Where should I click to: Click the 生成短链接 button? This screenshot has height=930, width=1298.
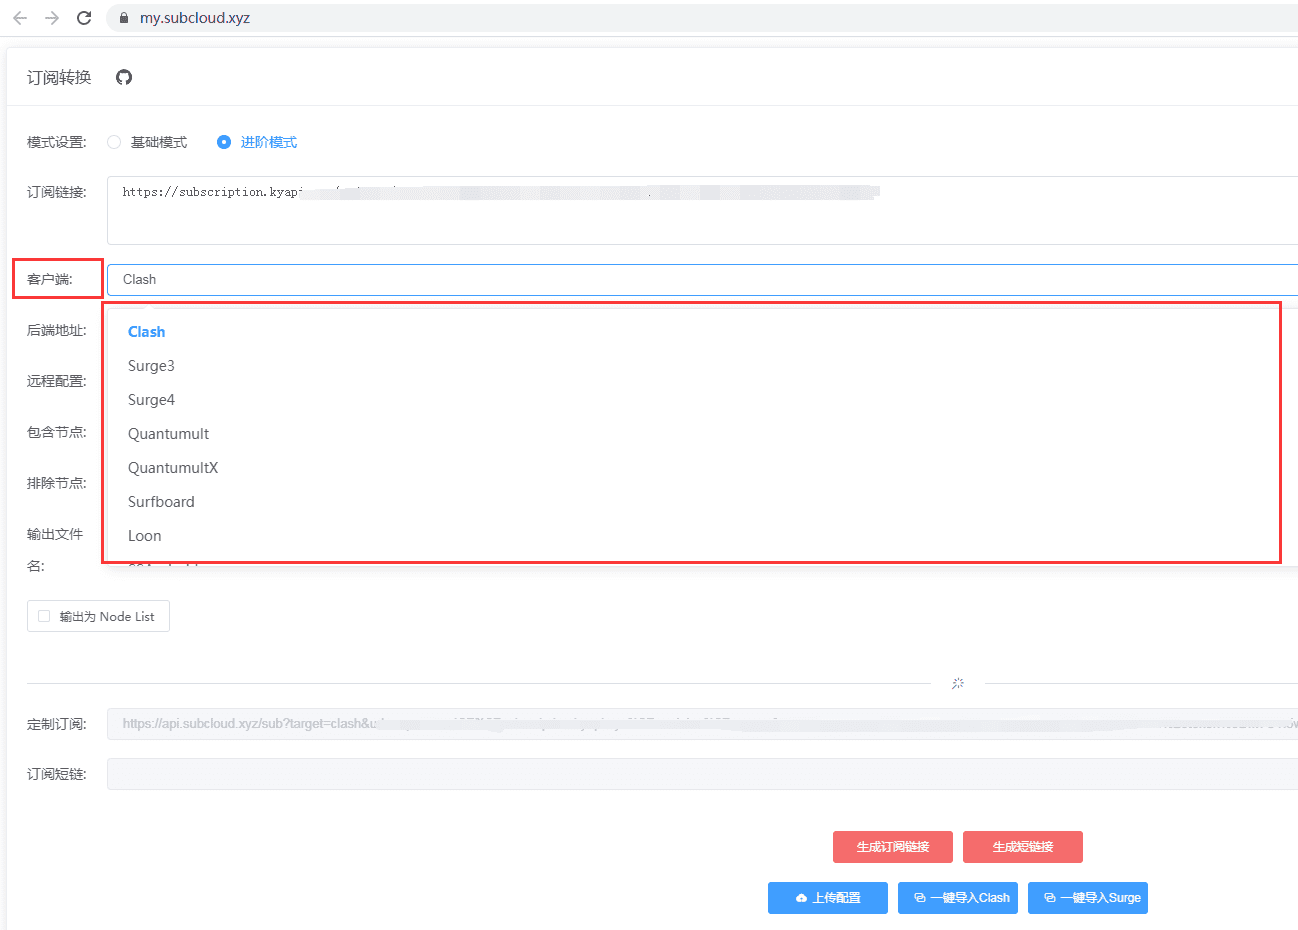[1023, 847]
